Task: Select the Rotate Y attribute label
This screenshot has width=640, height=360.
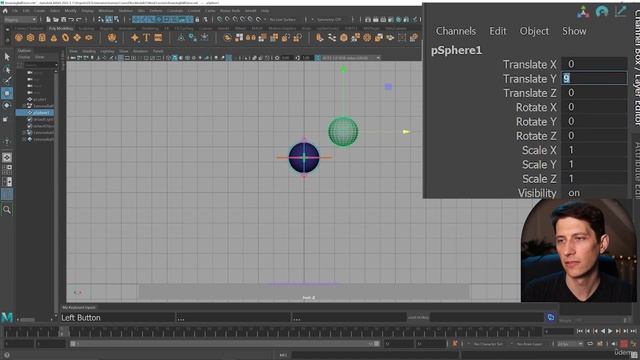Action: coord(536,122)
